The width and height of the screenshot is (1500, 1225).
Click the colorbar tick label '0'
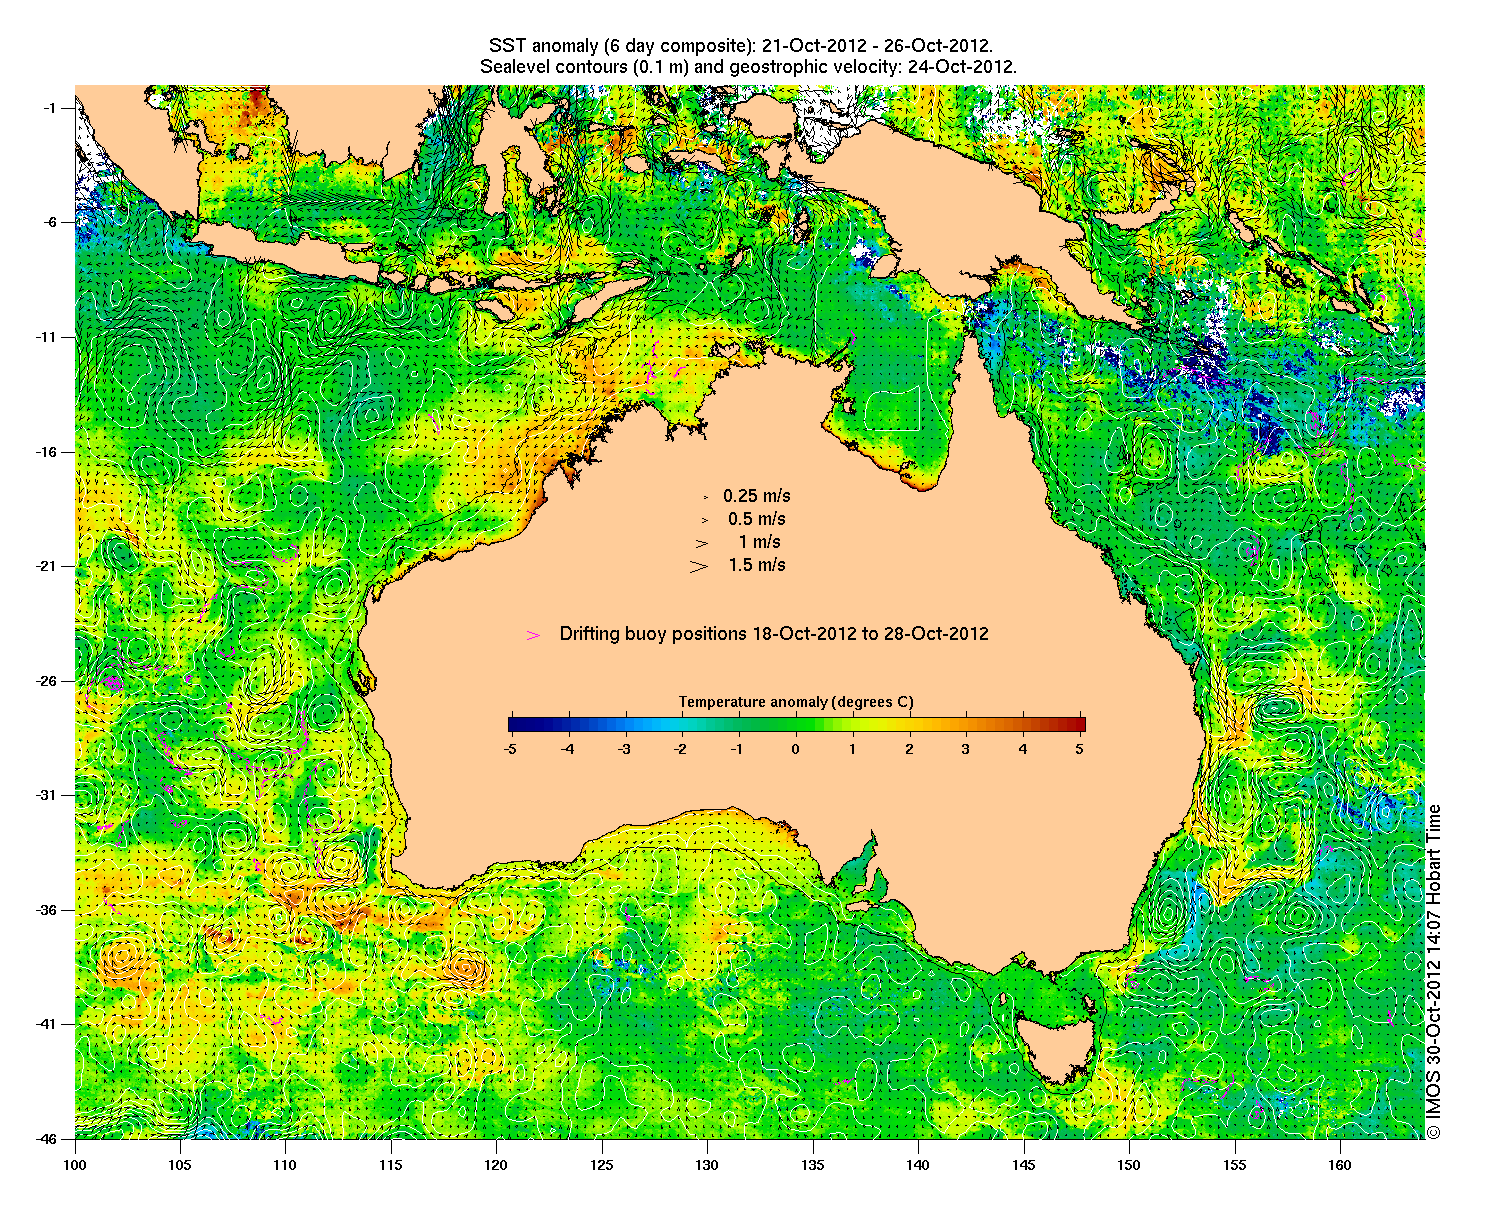(796, 748)
